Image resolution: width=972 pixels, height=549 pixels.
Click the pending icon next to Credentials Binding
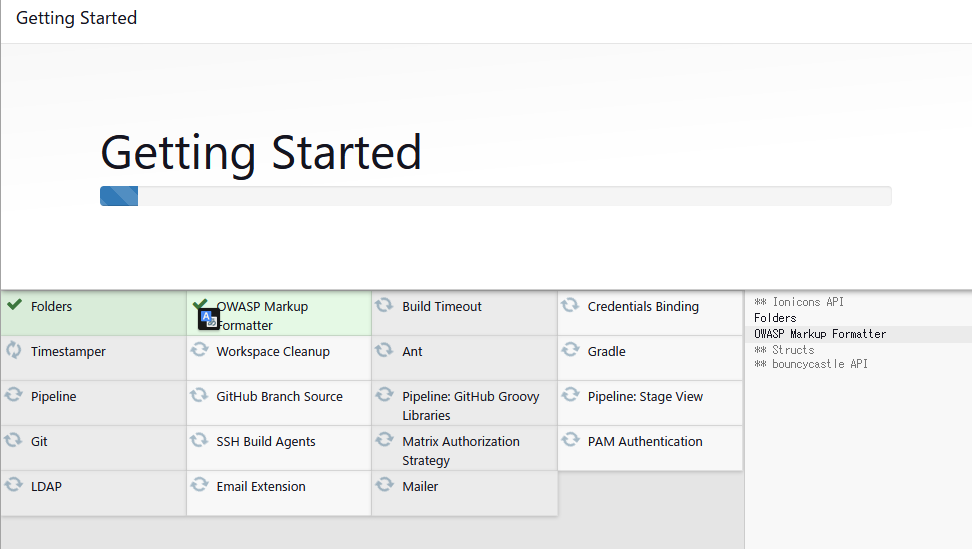point(570,305)
